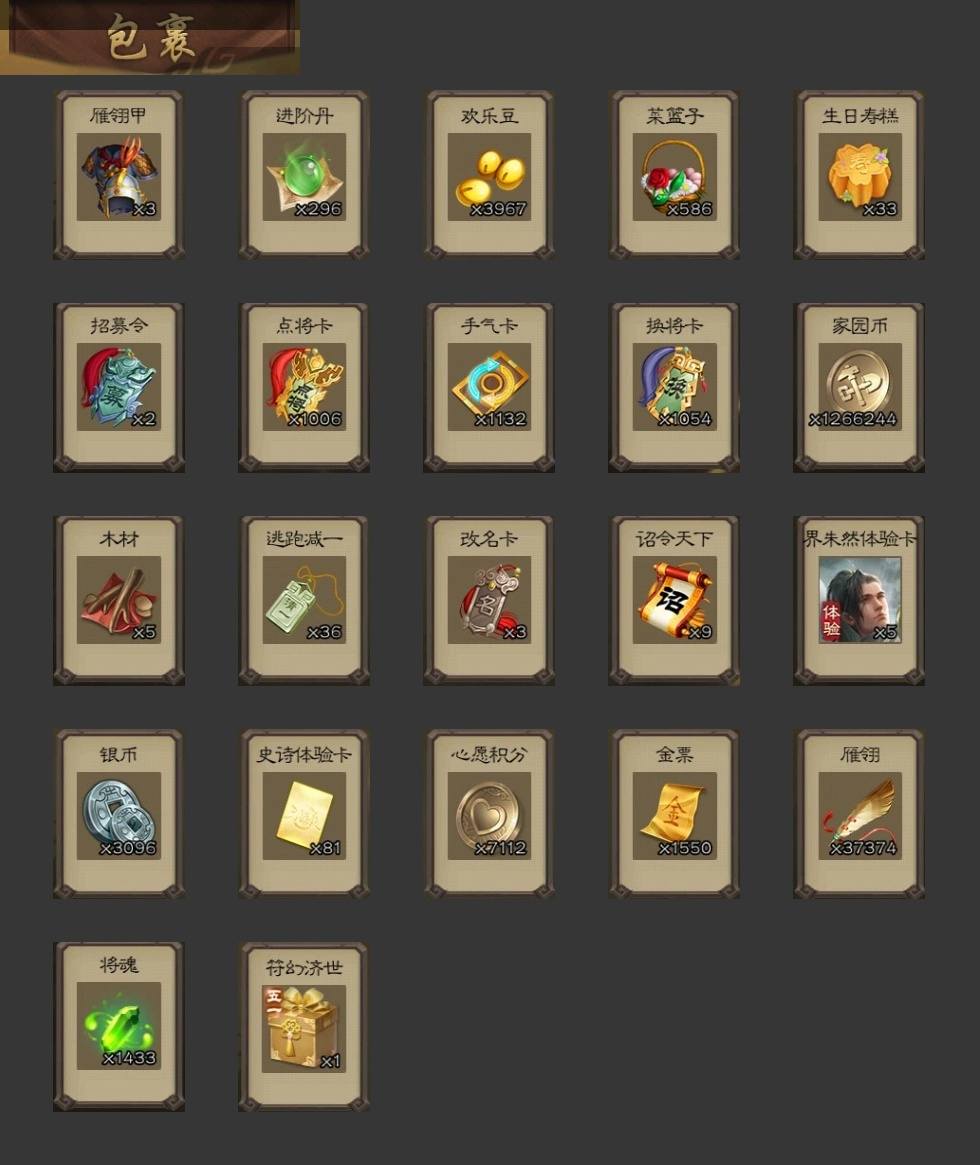
Task: Open the 点将卡 card item
Action: (304, 387)
